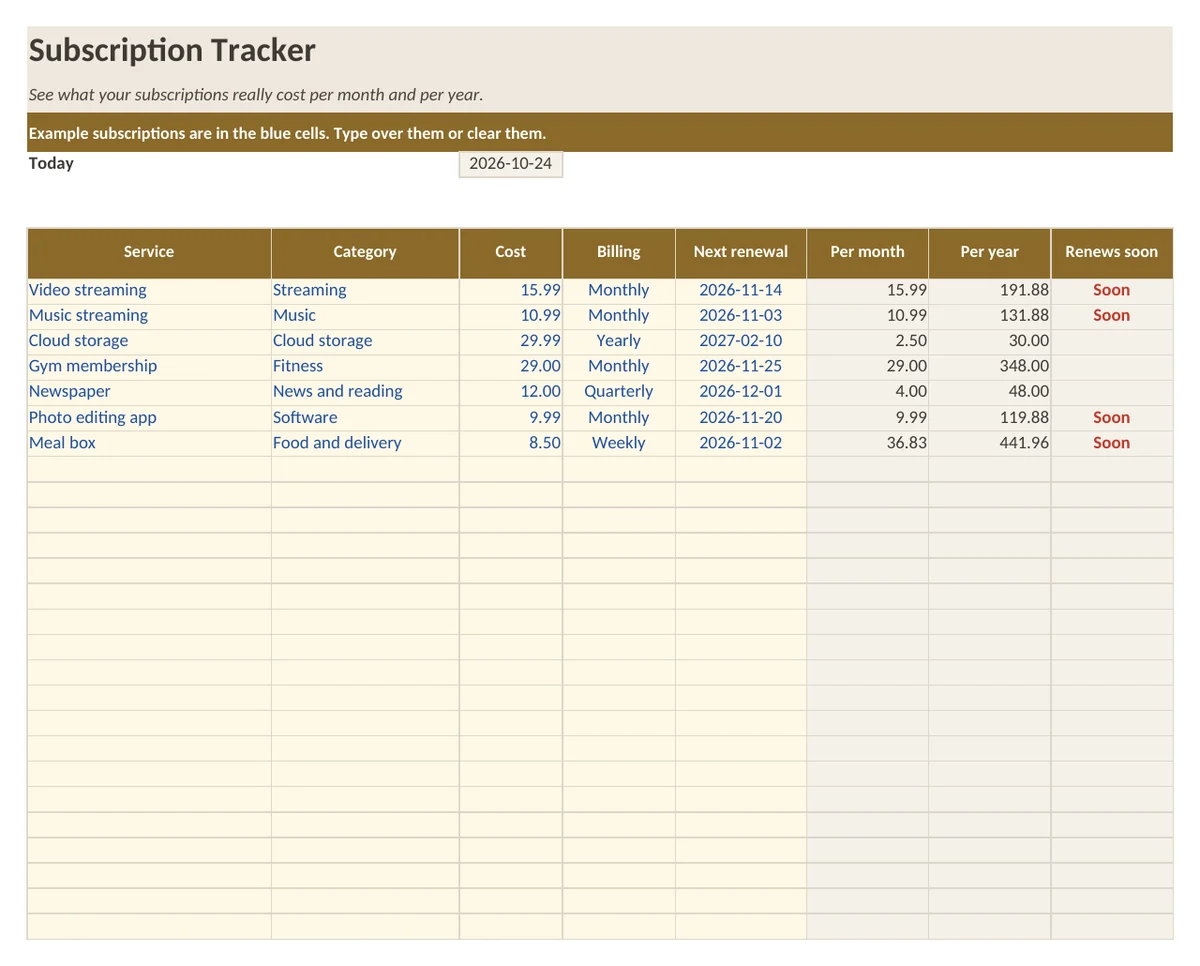This screenshot has width=1200, height=966.
Task: Select the Software category cell
Action: click(365, 418)
